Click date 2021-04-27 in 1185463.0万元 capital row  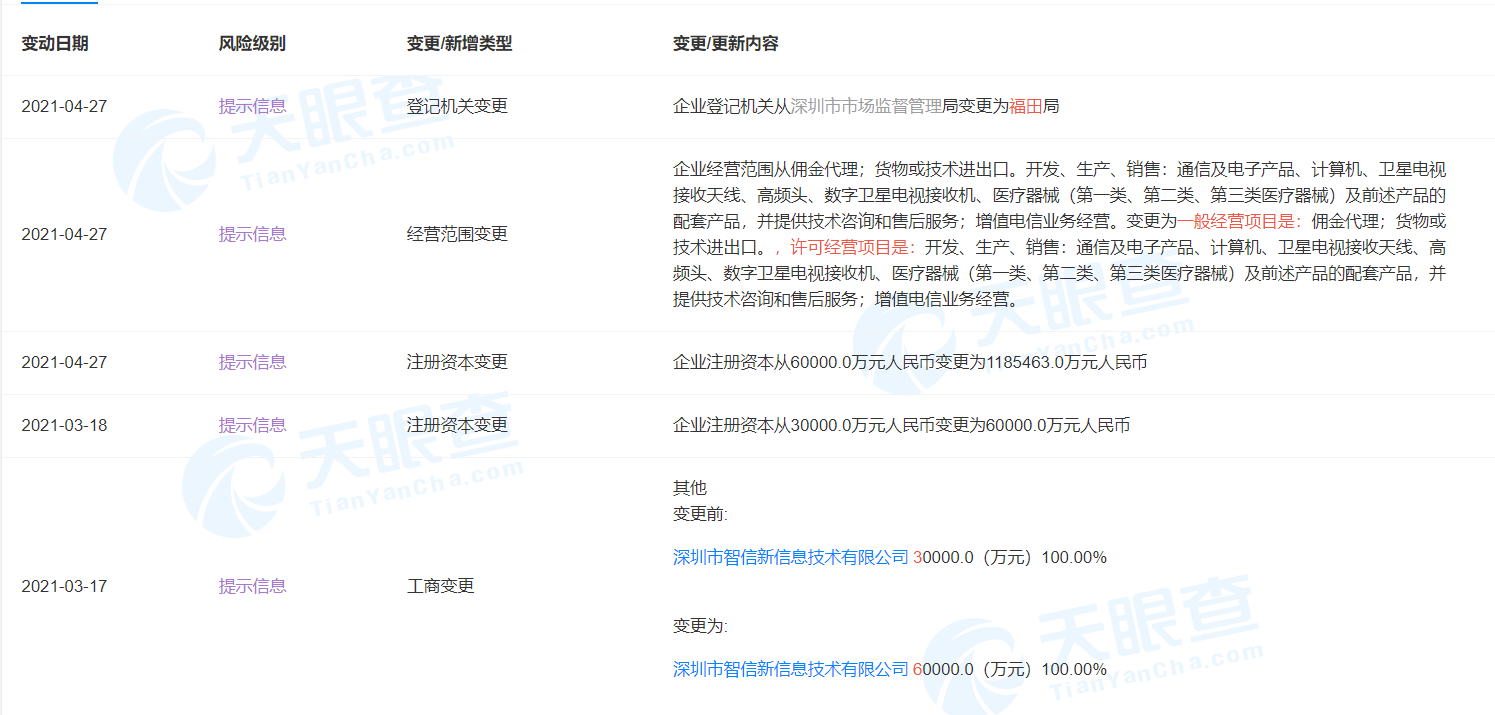(x=64, y=362)
